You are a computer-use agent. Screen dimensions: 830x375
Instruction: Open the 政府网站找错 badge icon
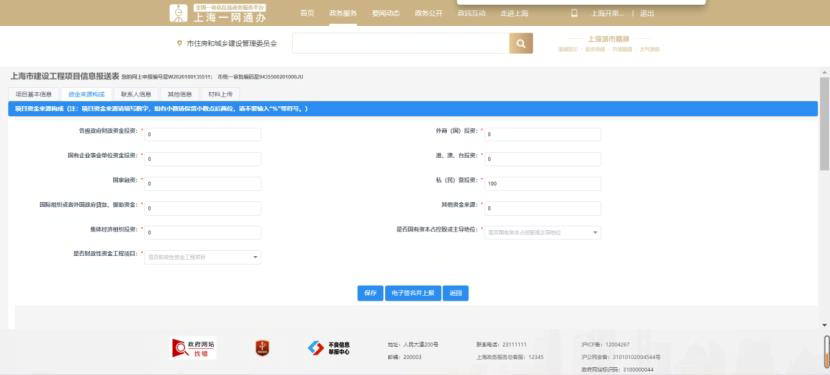(194, 348)
